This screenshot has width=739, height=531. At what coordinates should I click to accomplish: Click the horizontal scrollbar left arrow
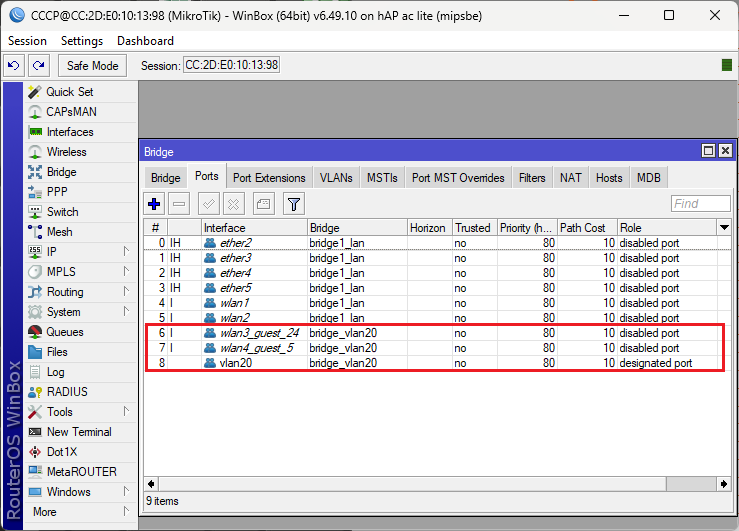click(151, 484)
